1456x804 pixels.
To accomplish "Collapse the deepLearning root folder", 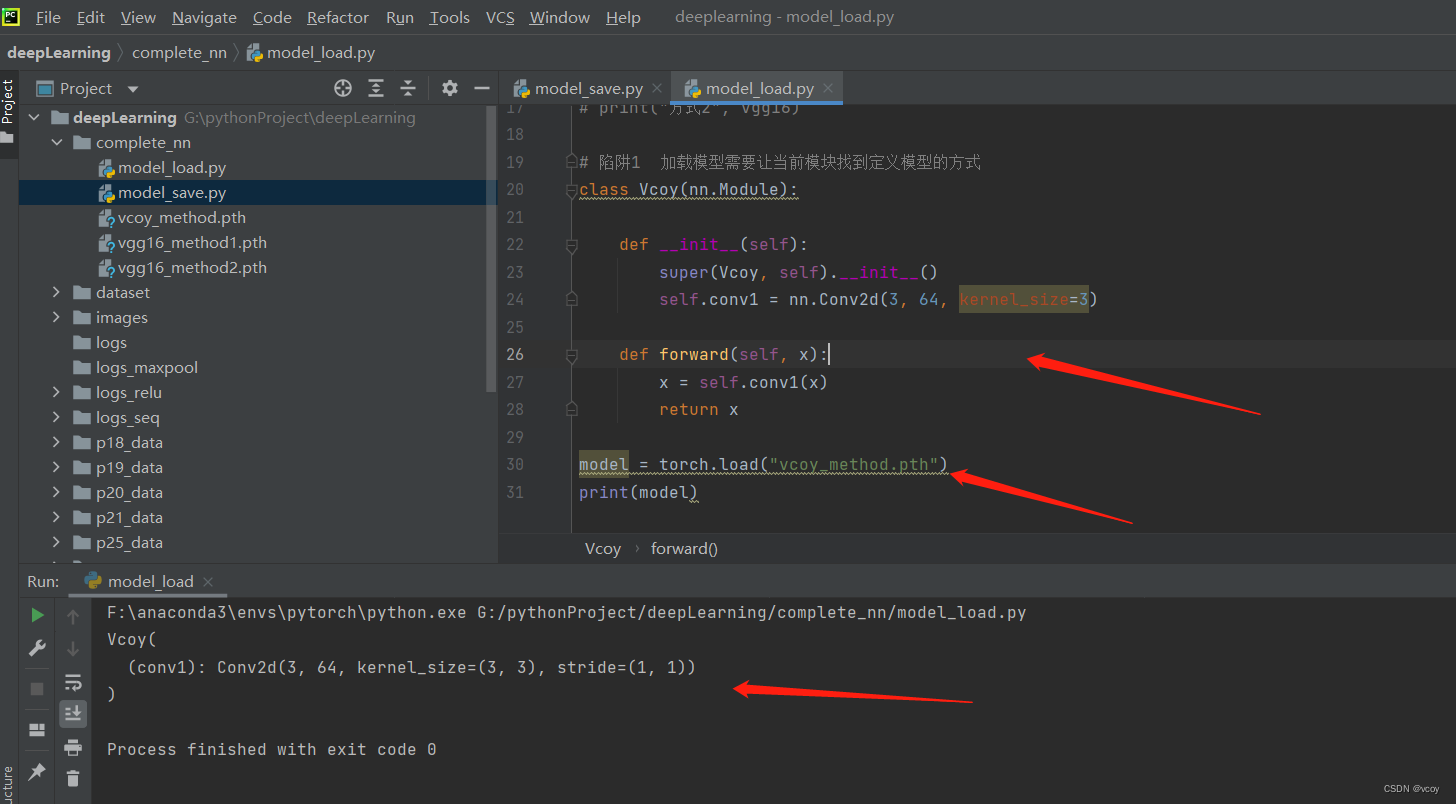I will [x=35, y=118].
